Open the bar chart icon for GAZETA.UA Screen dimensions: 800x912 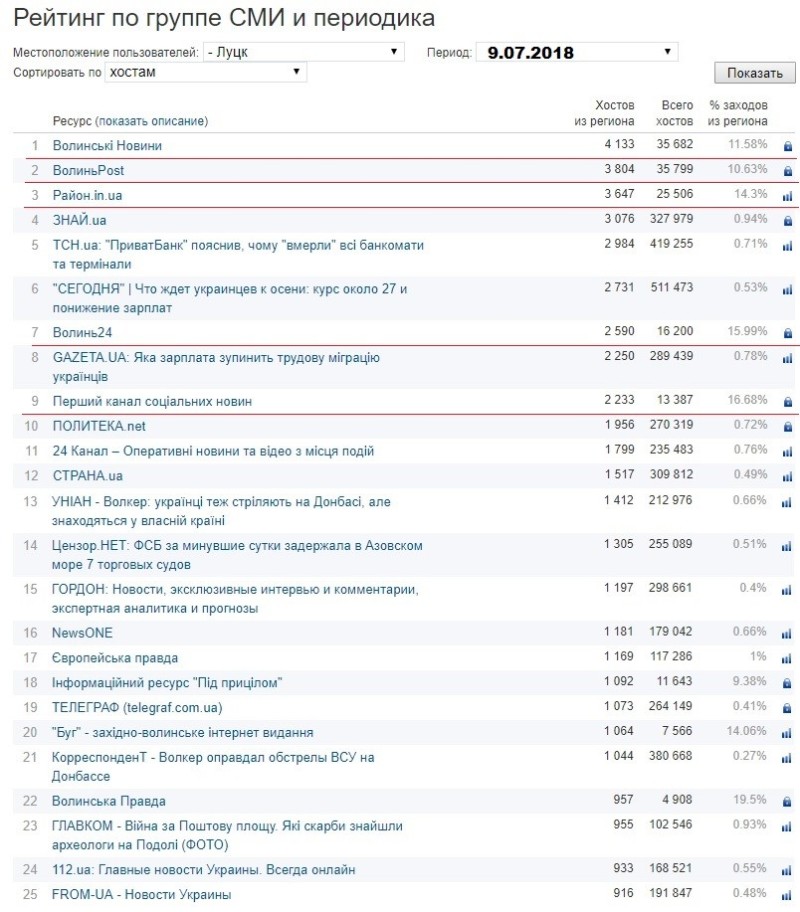point(787,358)
